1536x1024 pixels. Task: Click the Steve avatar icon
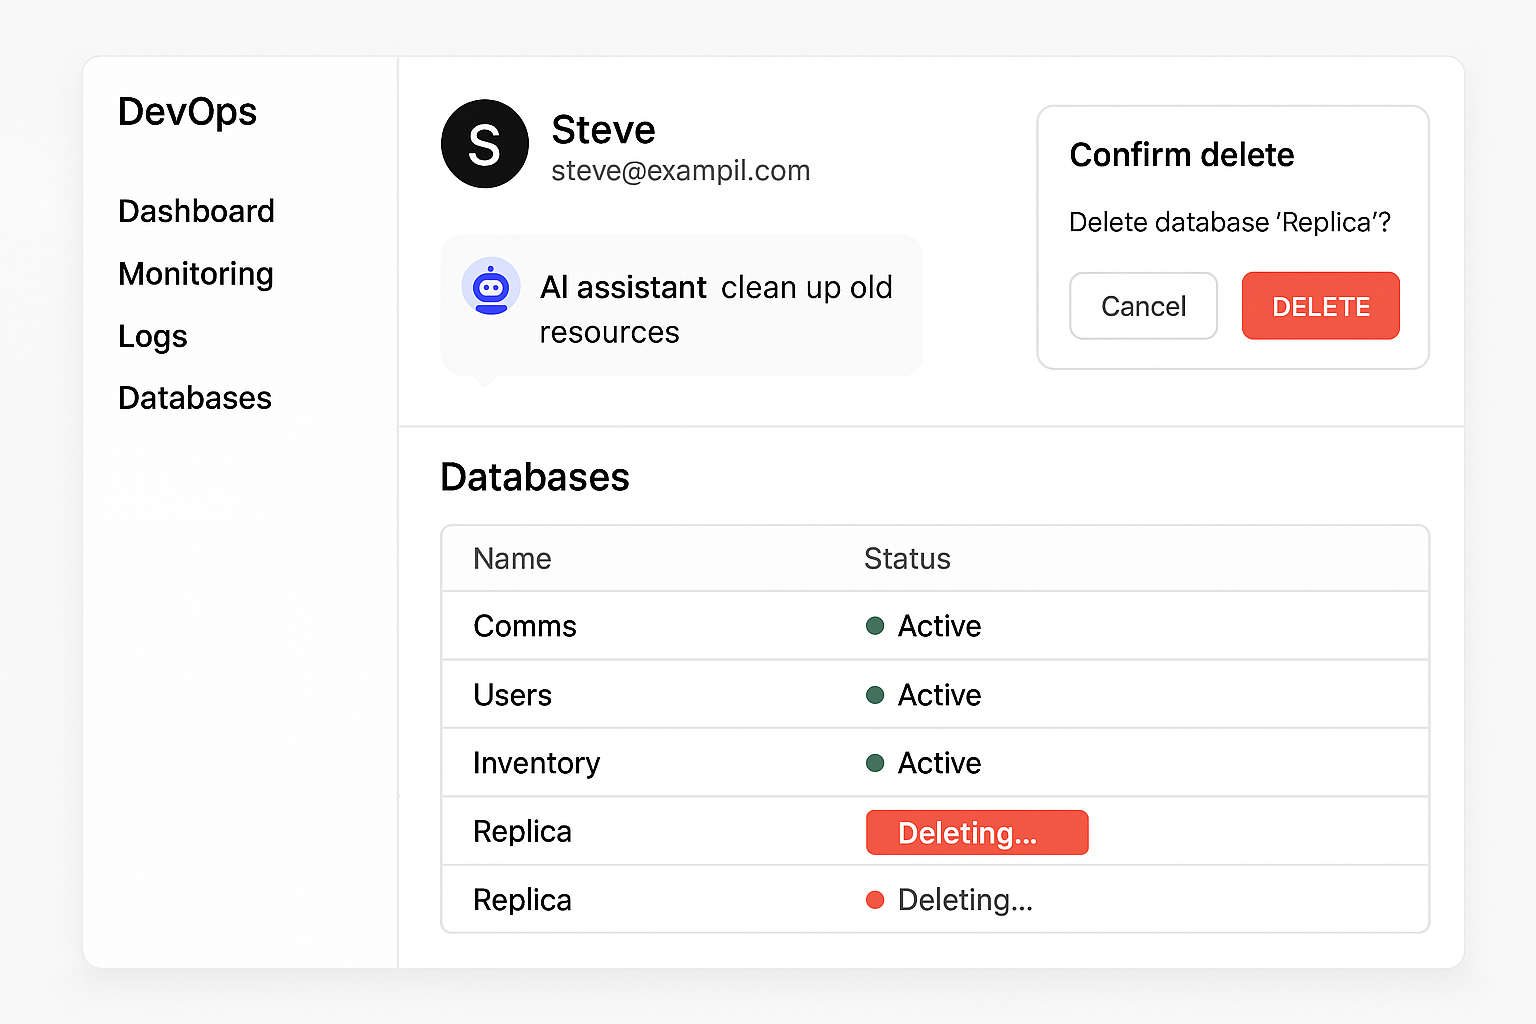(x=485, y=144)
